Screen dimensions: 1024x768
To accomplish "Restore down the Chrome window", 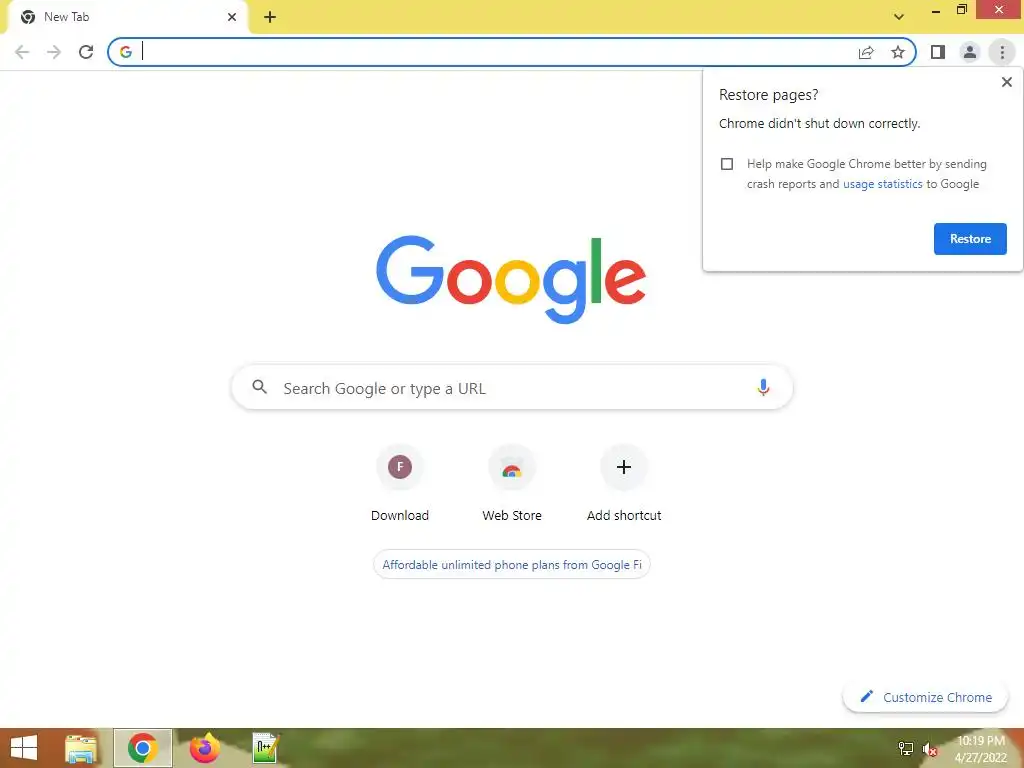I will click(x=962, y=9).
